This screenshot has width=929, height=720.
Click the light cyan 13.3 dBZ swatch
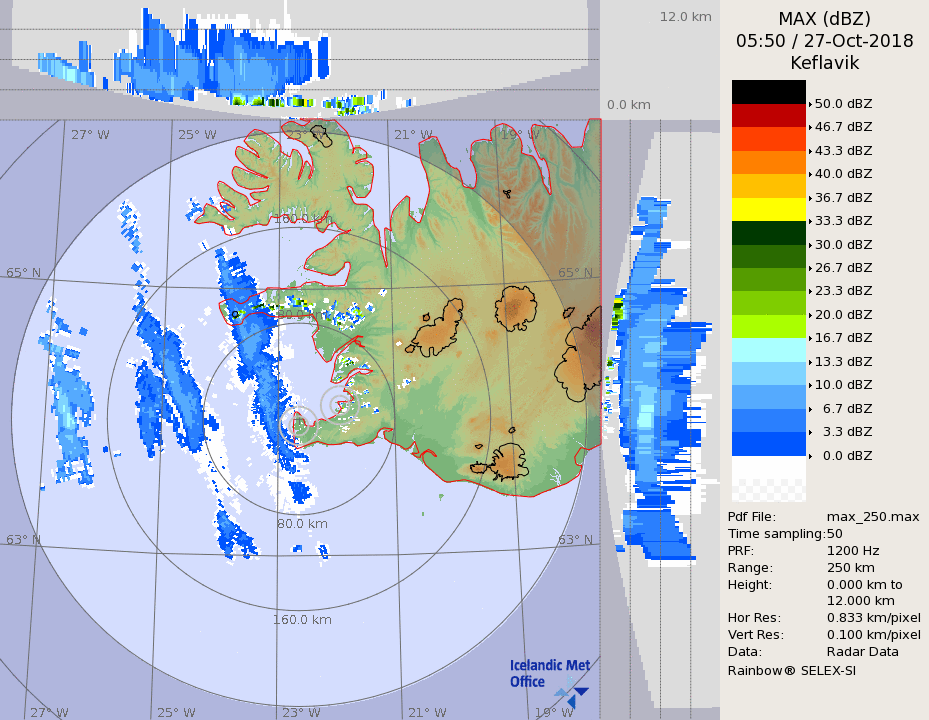[x=768, y=350]
